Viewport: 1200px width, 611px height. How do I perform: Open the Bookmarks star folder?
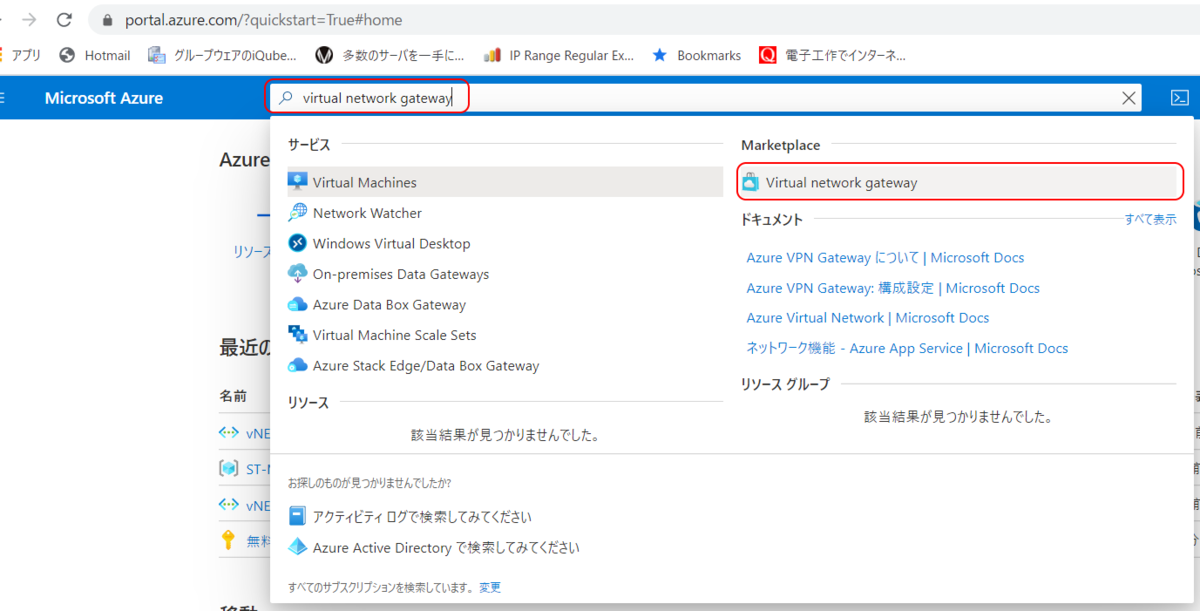pyautogui.click(x=697, y=55)
